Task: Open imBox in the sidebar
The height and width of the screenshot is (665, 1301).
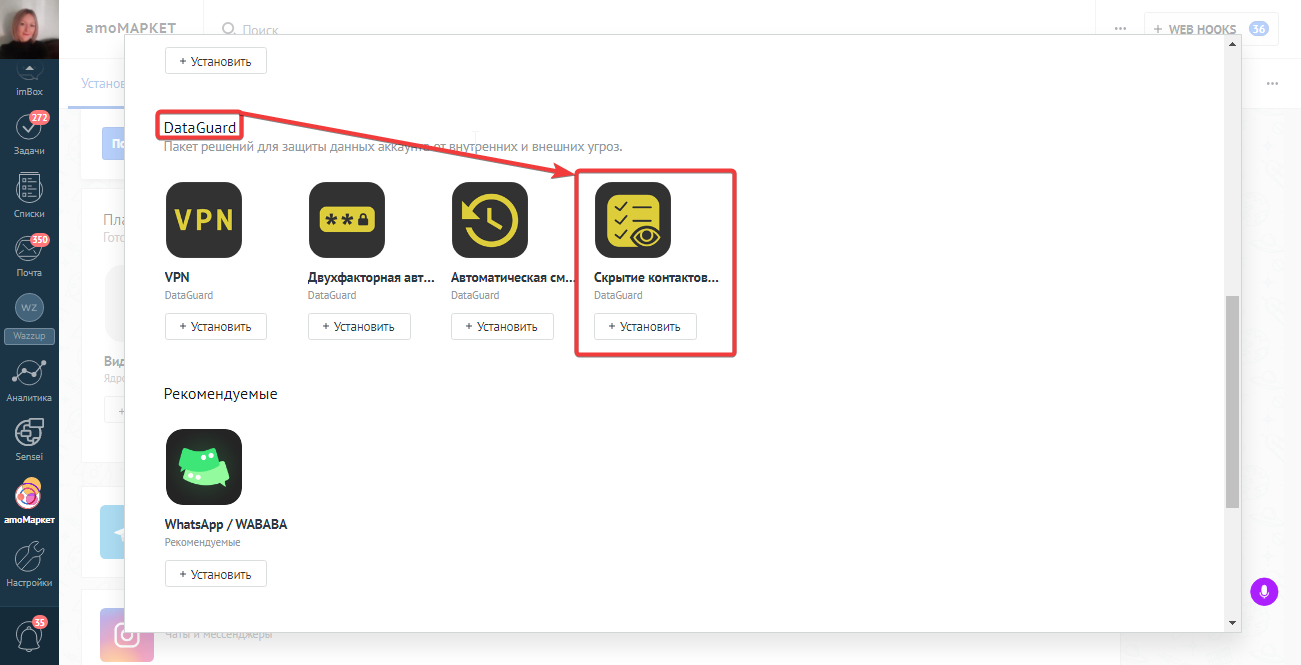Action: (x=29, y=81)
